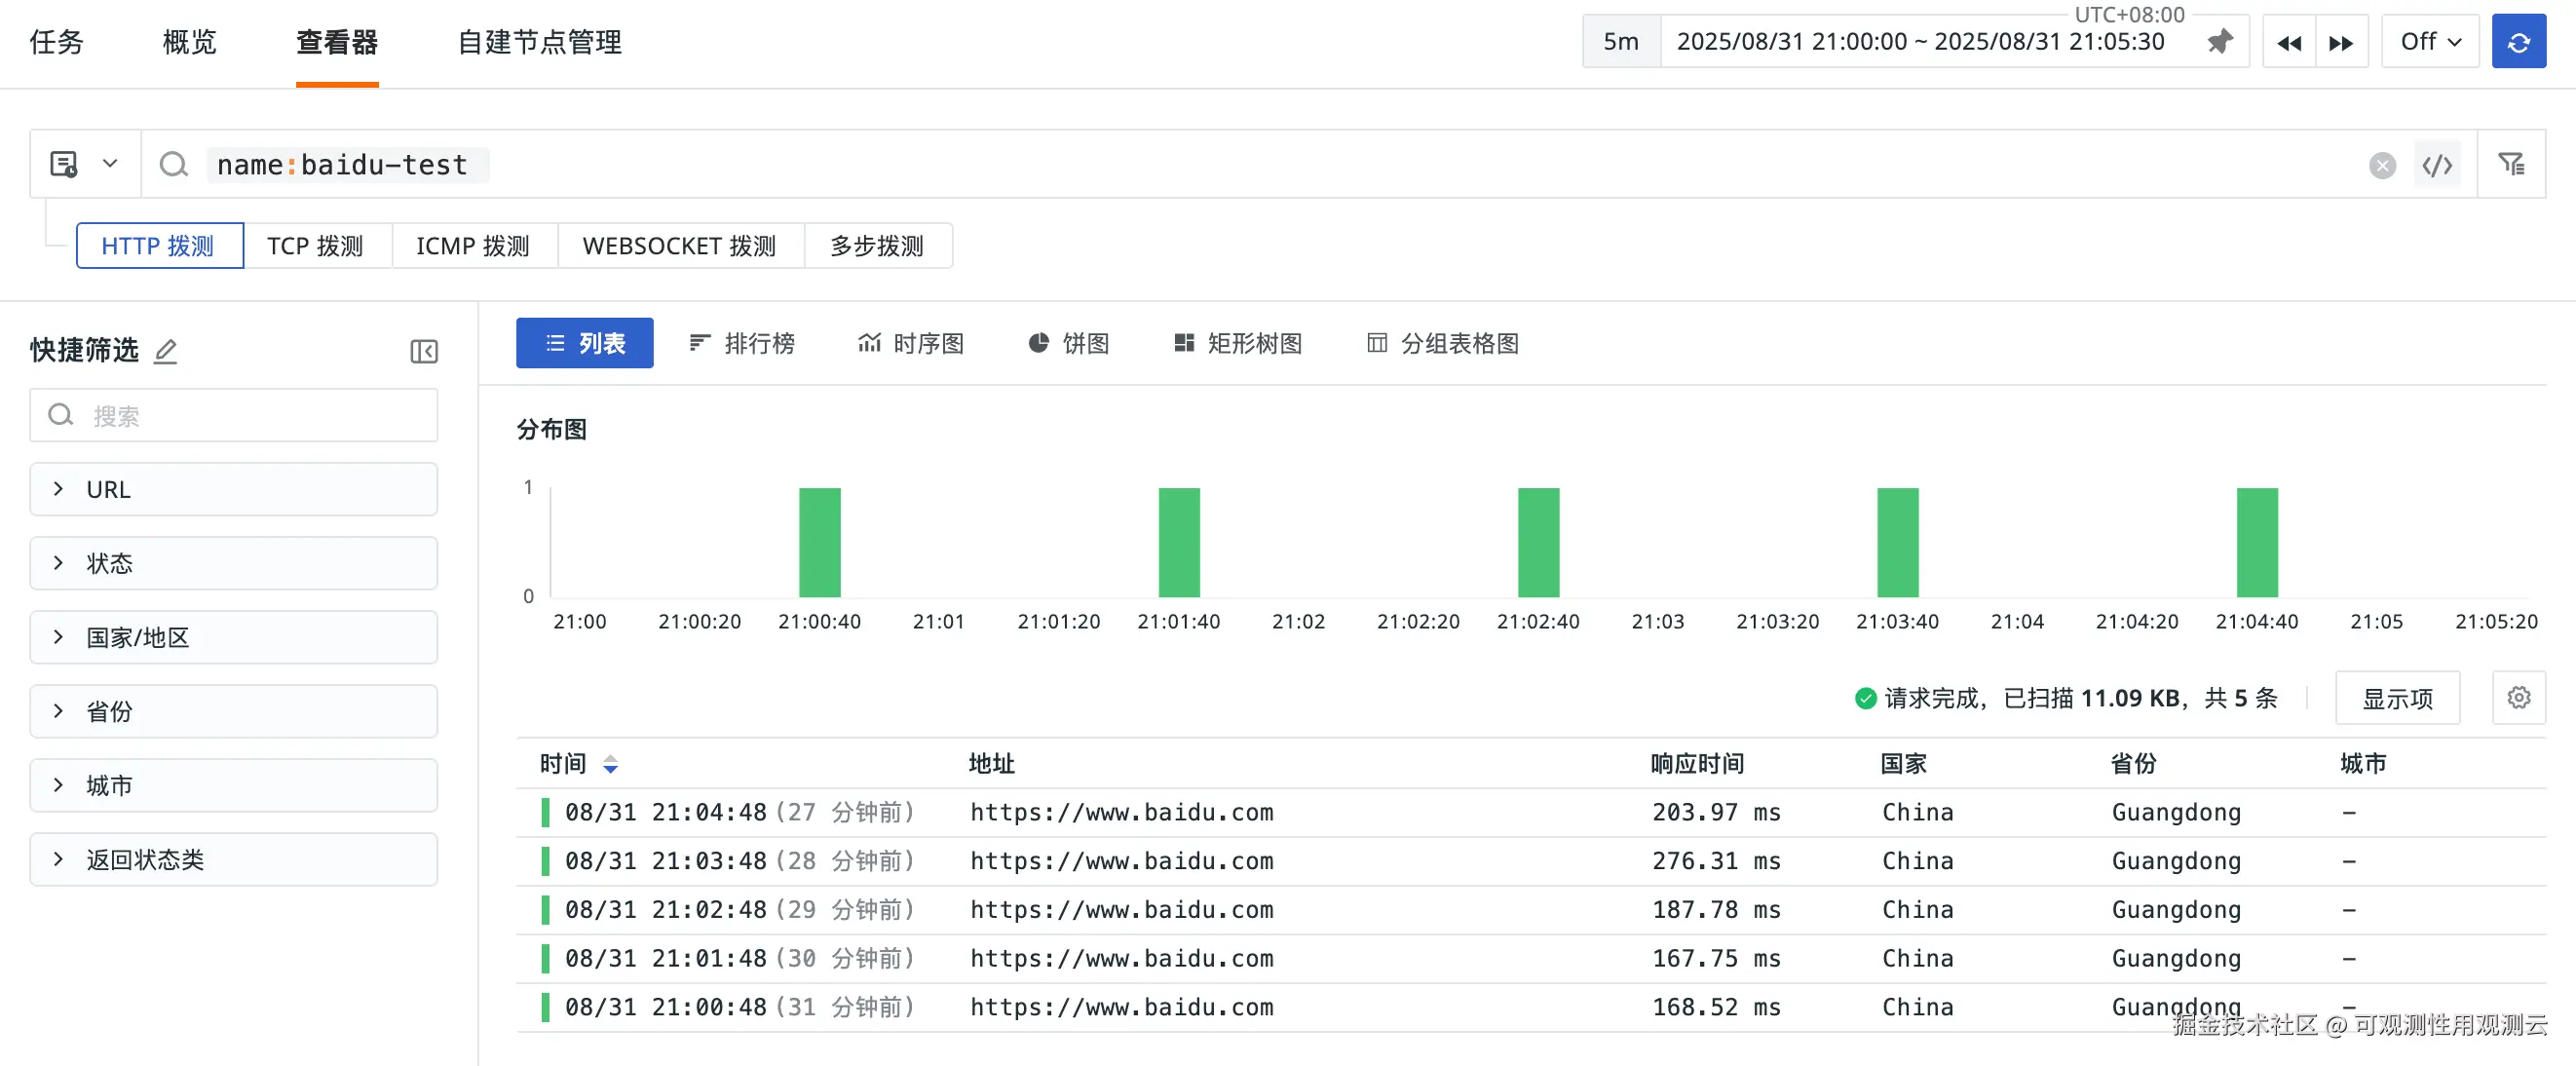Click the 21:01:40 distribution bar
This screenshot has width=2576, height=1066.
[x=1179, y=542]
